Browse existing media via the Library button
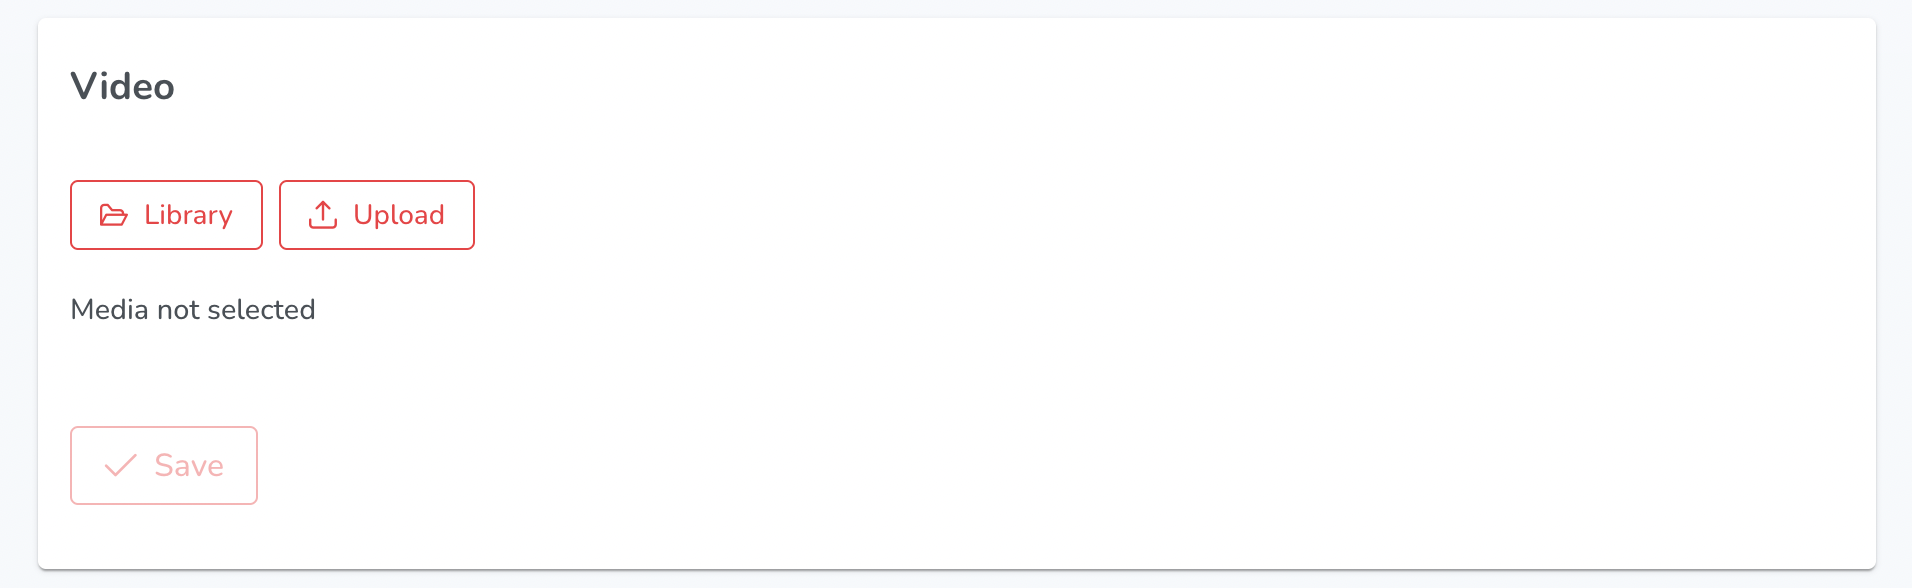Screen dimensions: 1912x588 166,215
